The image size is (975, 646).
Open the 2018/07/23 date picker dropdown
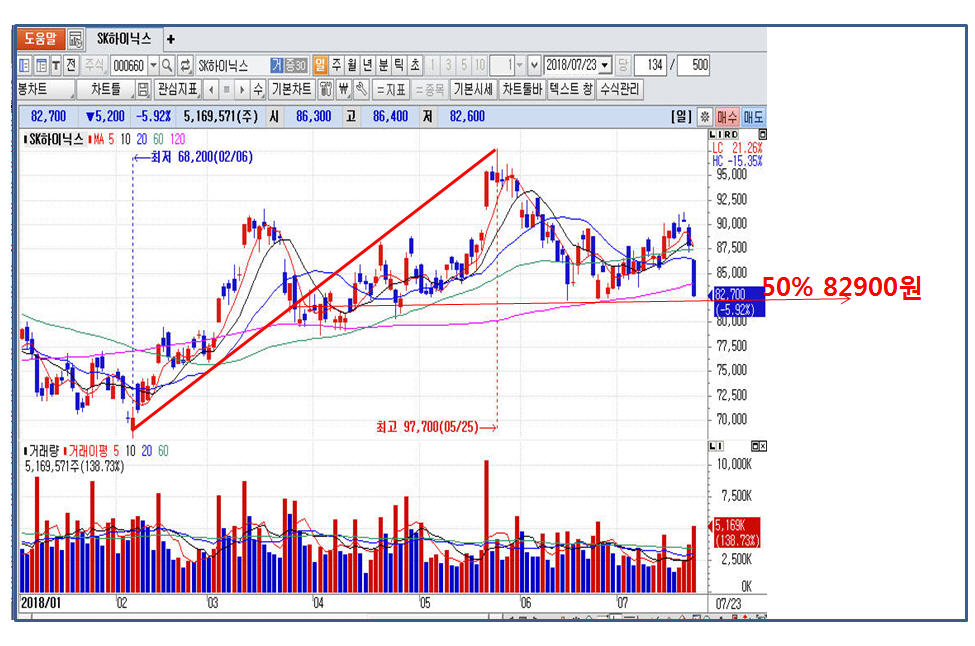[605, 65]
